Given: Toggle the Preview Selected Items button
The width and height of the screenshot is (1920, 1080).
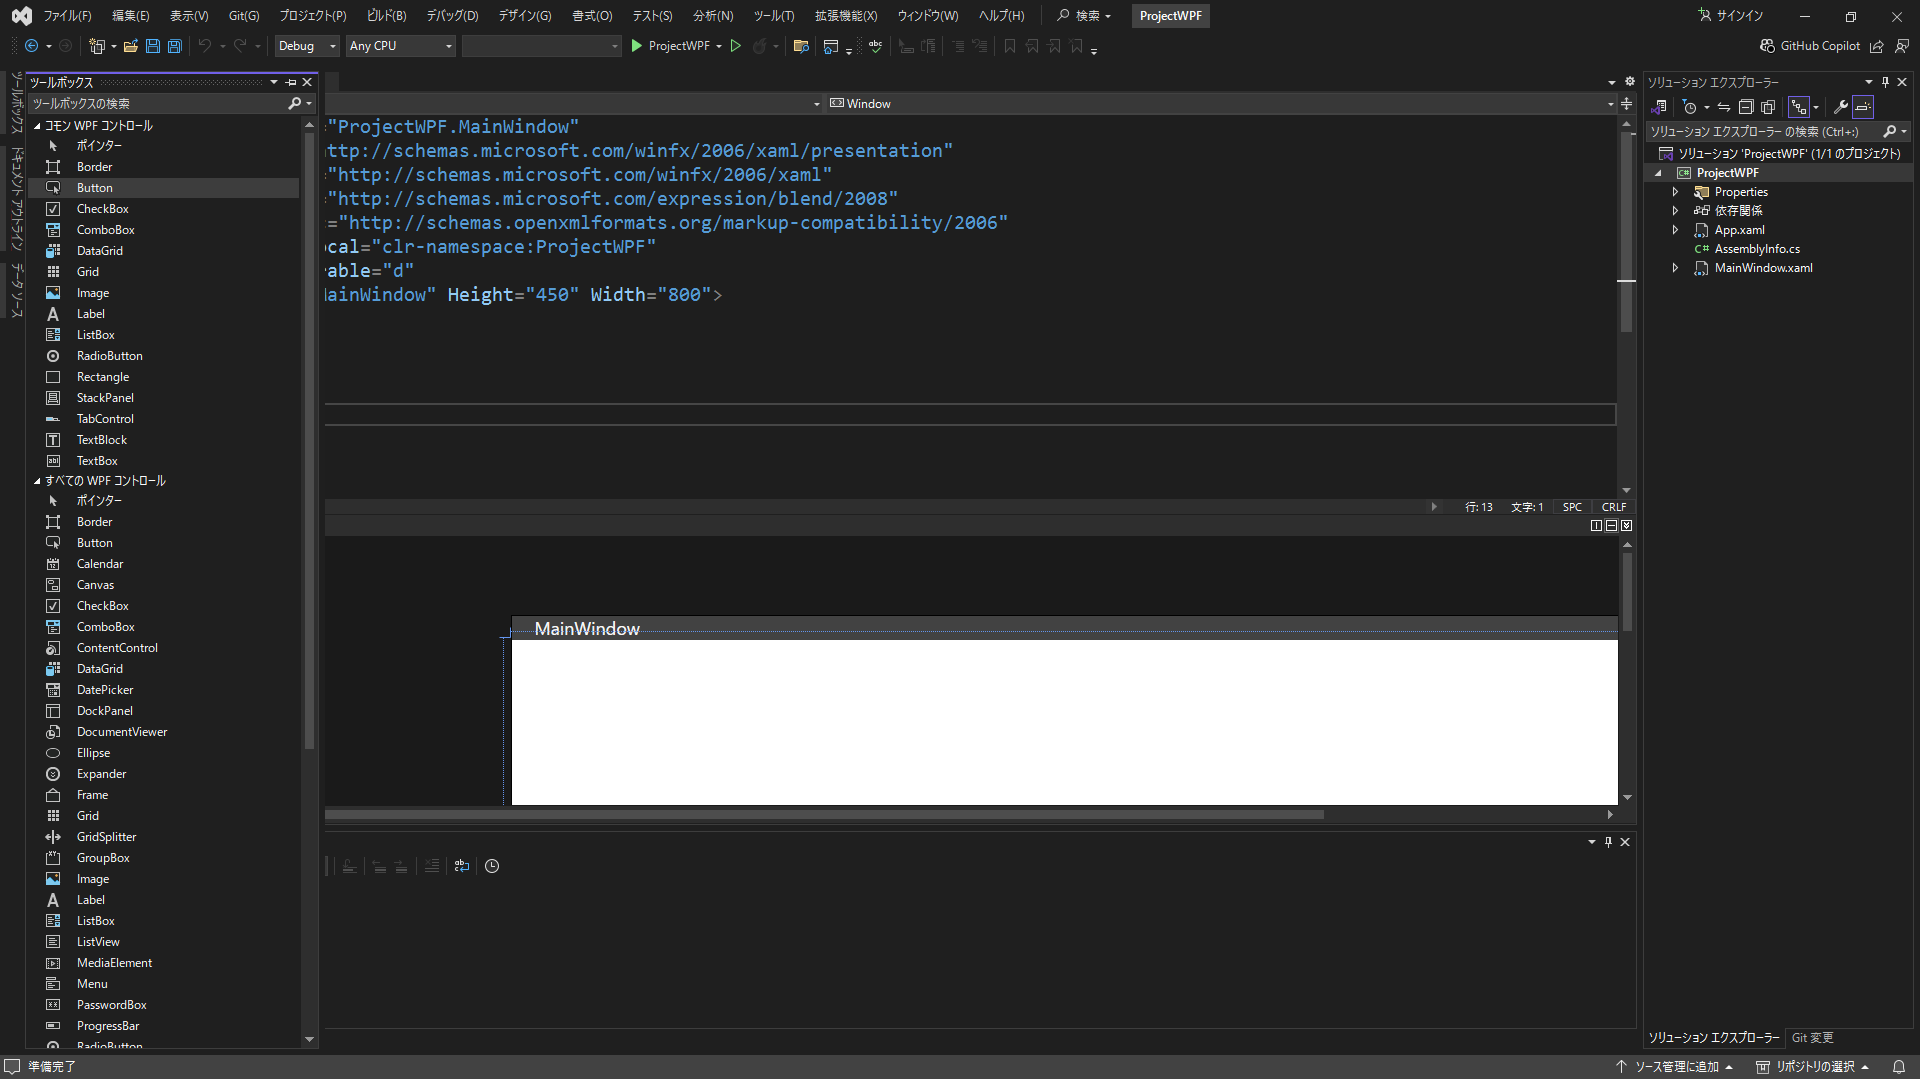Looking at the screenshot, I should [x=1863, y=107].
